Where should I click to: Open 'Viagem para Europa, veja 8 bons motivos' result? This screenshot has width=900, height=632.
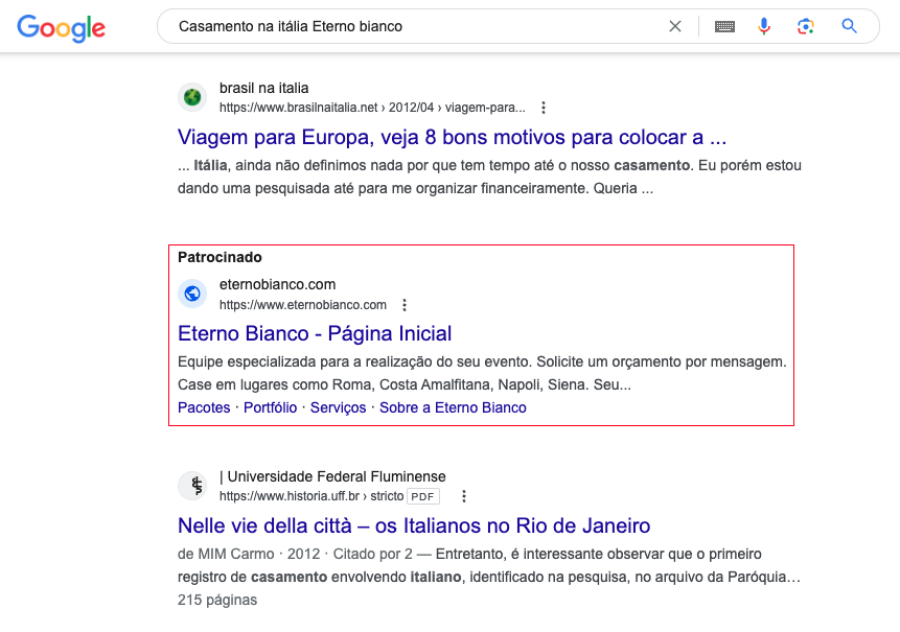[452, 137]
